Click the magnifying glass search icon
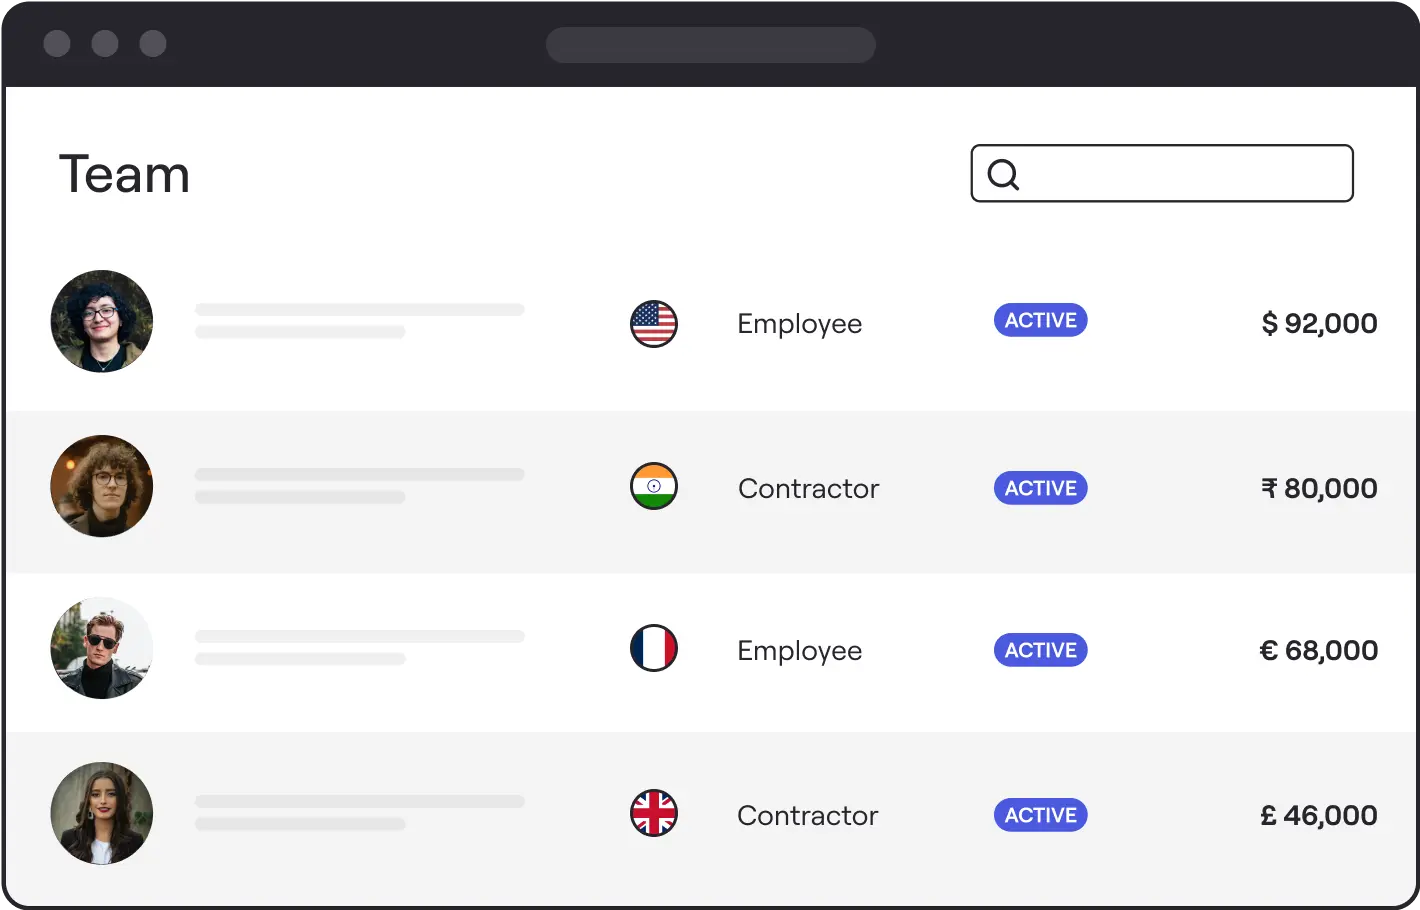Viewport: 1420px width, 910px height. [1003, 174]
